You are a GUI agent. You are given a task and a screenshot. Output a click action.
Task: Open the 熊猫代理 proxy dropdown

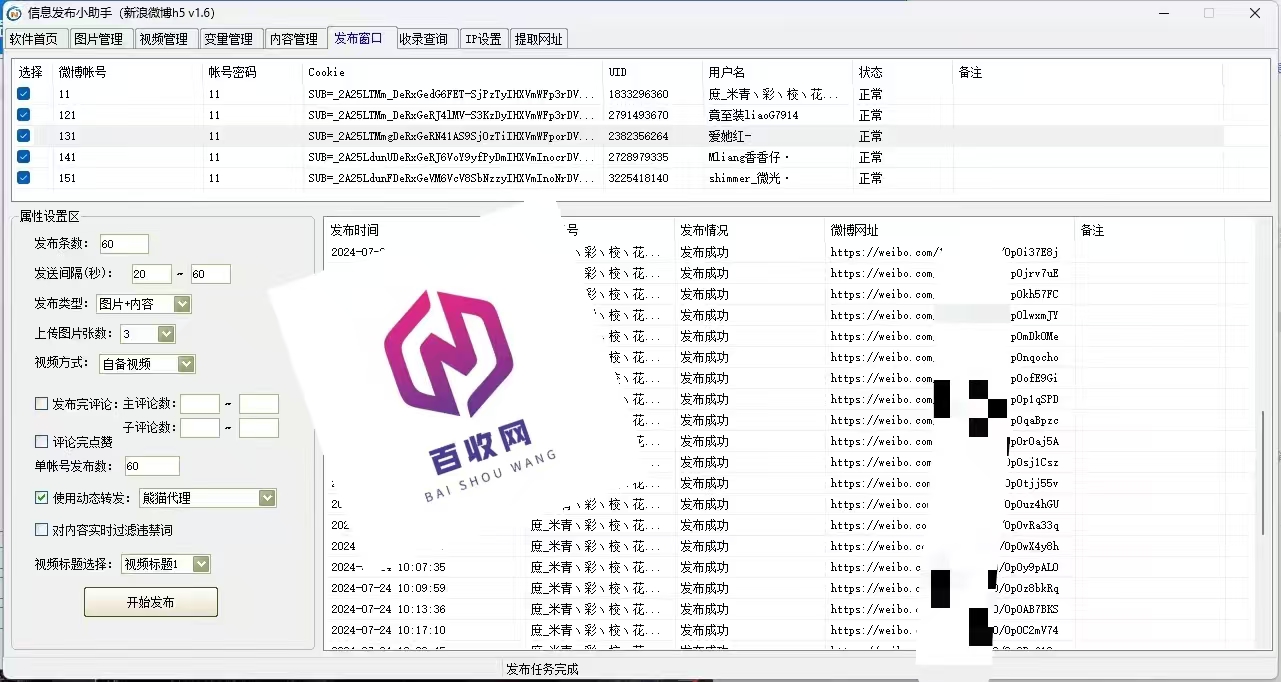pos(266,498)
